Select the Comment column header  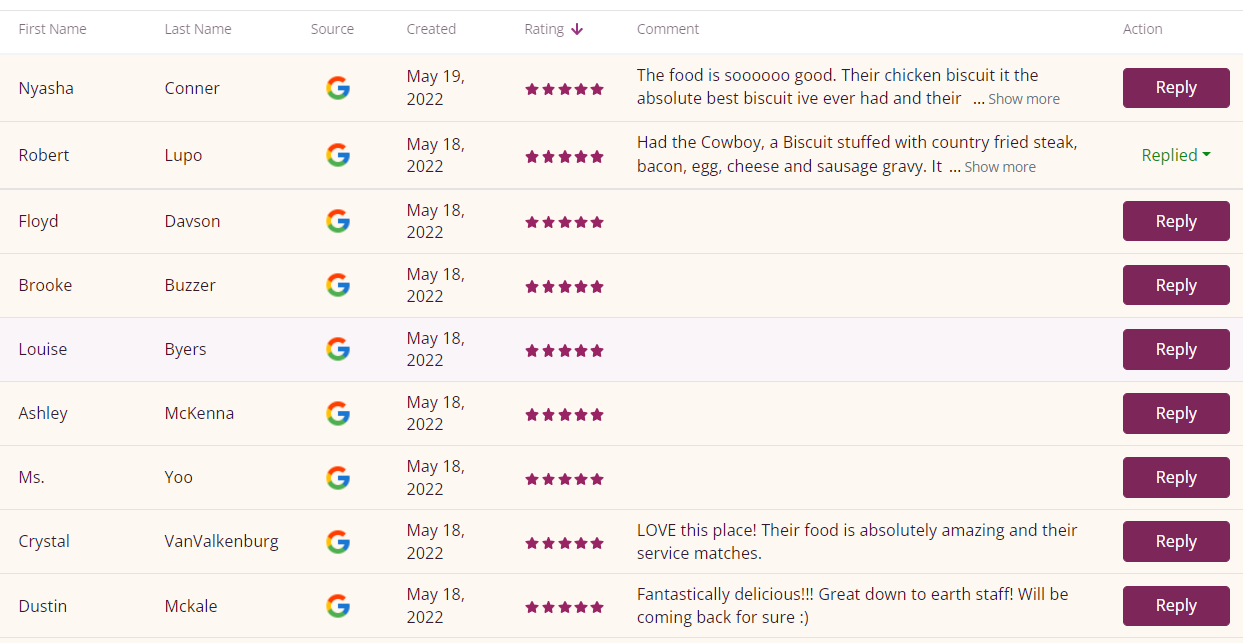point(667,29)
